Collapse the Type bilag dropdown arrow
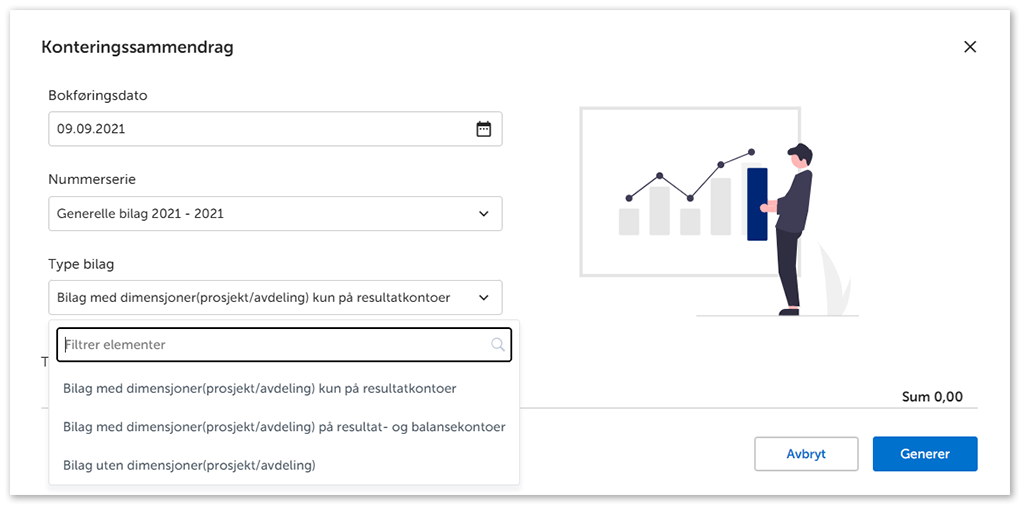 pyautogui.click(x=484, y=298)
